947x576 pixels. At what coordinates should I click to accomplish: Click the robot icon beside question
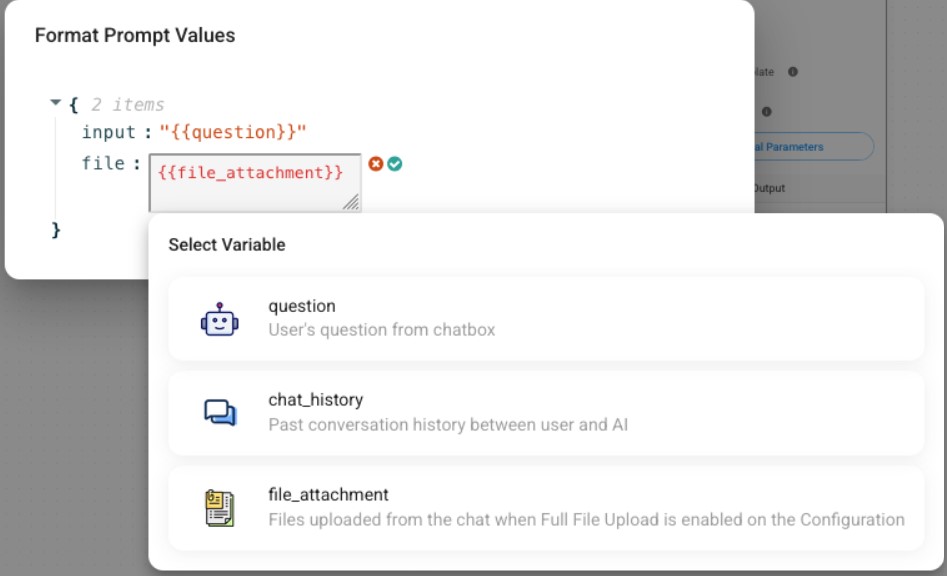[x=219, y=319]
